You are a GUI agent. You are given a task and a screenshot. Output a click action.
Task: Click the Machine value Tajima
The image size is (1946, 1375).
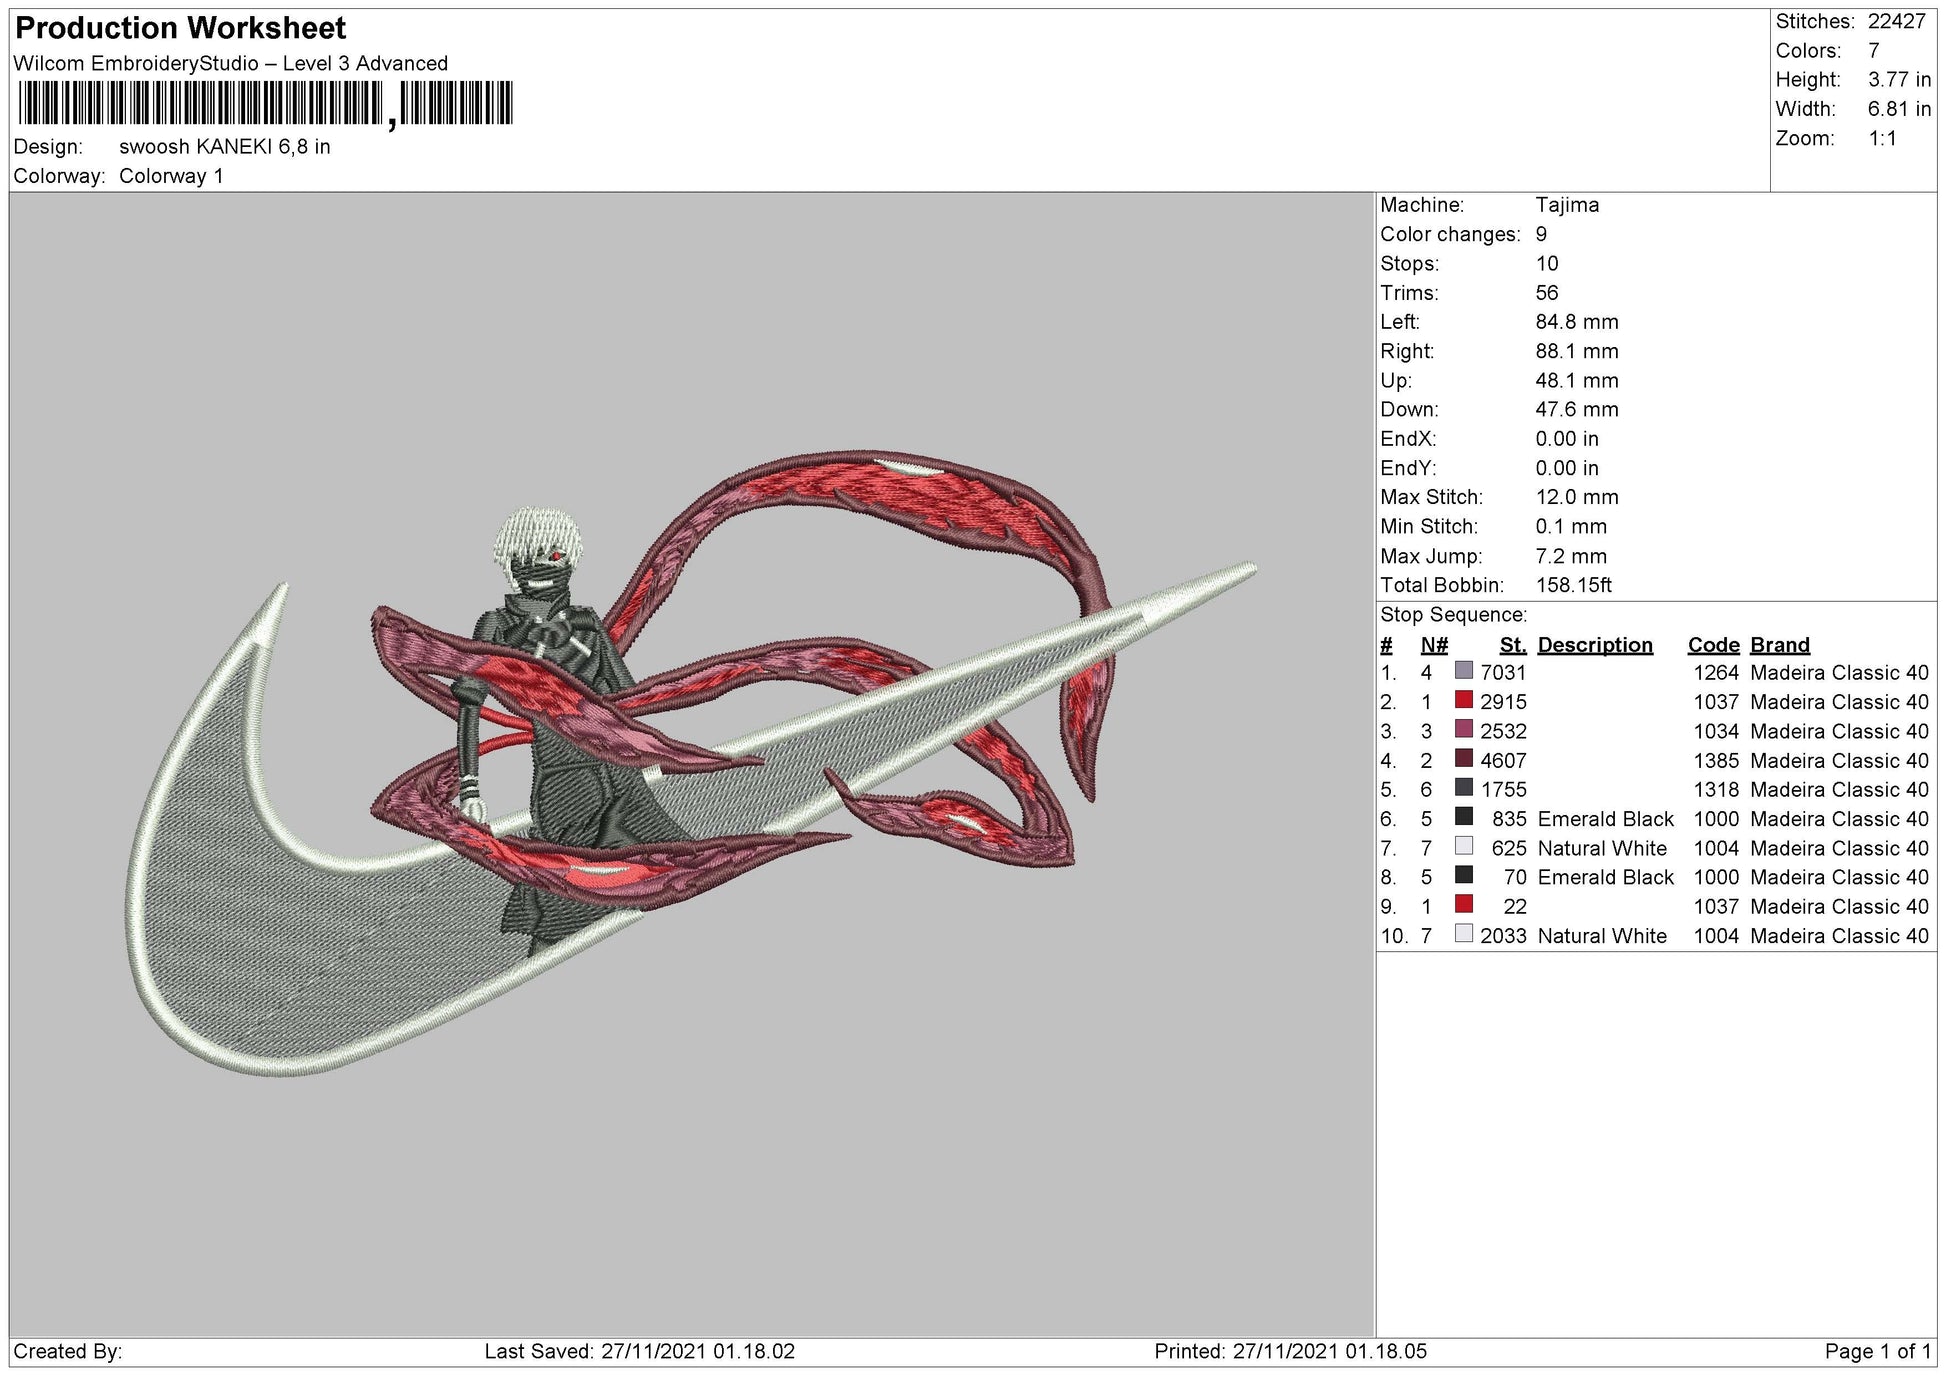point(1567,205)
